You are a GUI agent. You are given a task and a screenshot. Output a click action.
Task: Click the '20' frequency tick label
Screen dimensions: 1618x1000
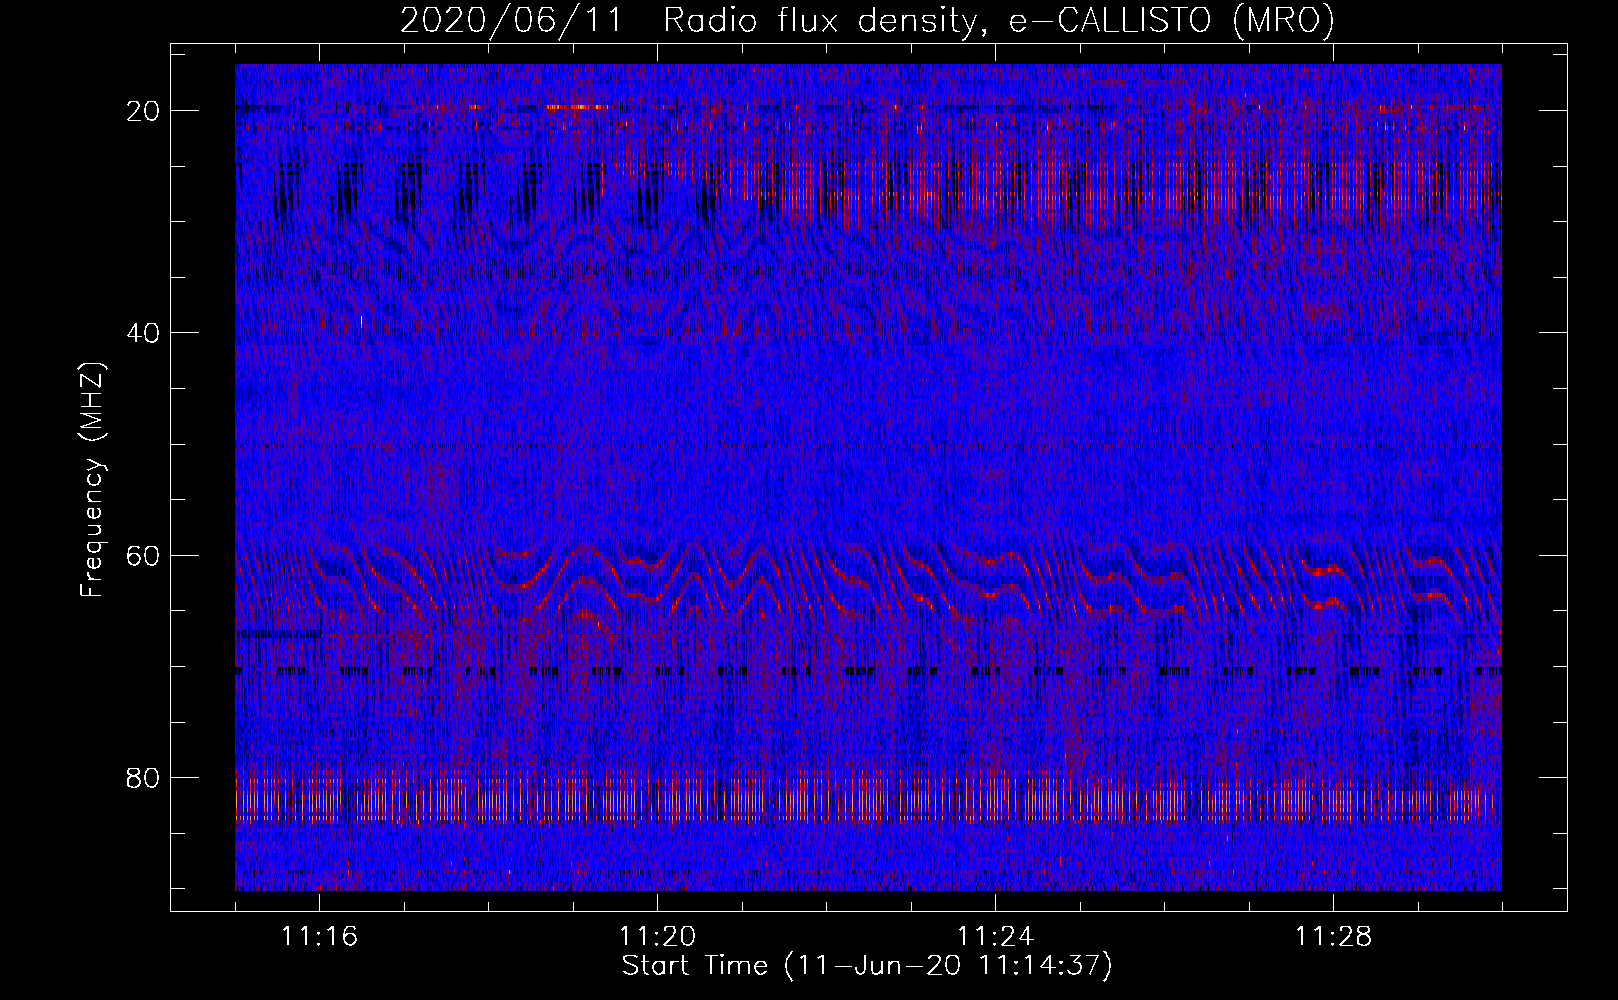click(x=144, y=111)
